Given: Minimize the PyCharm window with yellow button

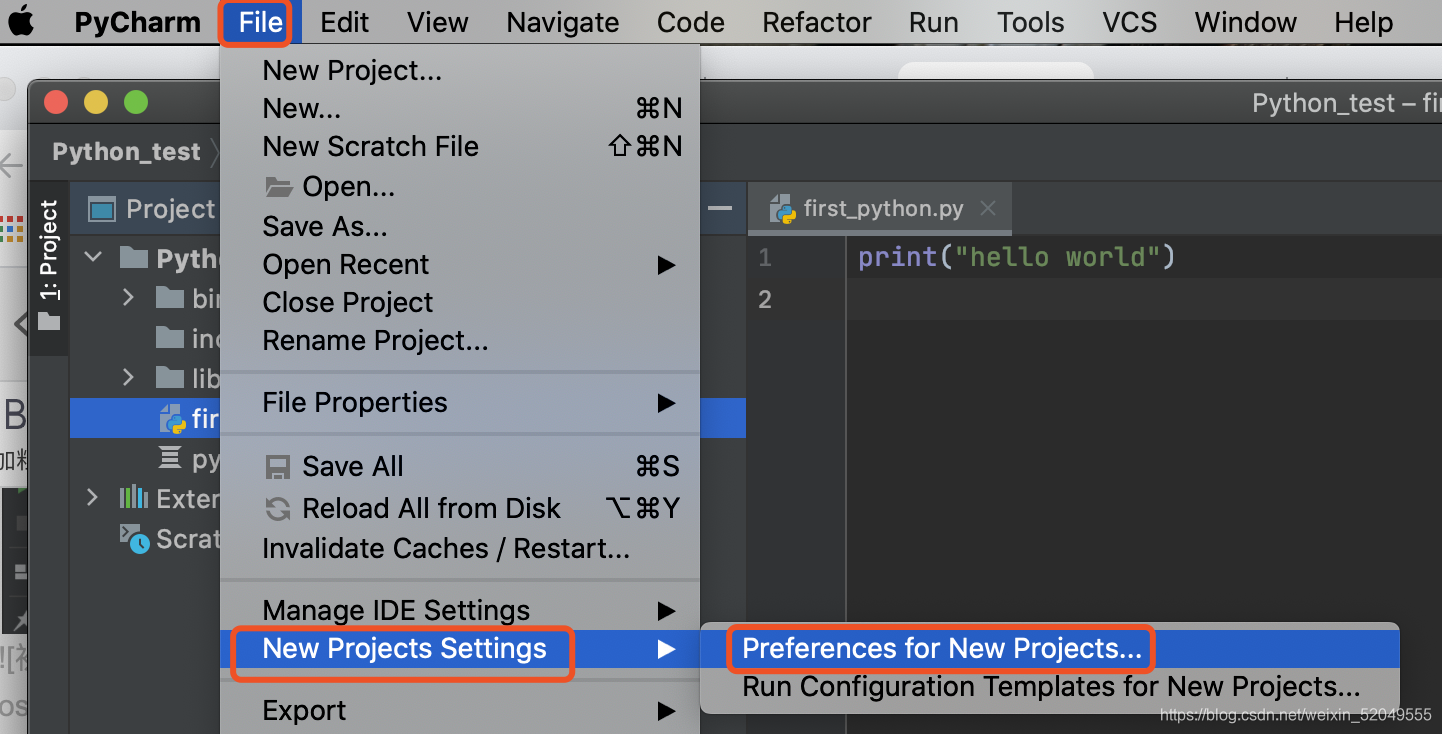Looking at the screenshot, I should pyautogui.click(x=96, y=102).
